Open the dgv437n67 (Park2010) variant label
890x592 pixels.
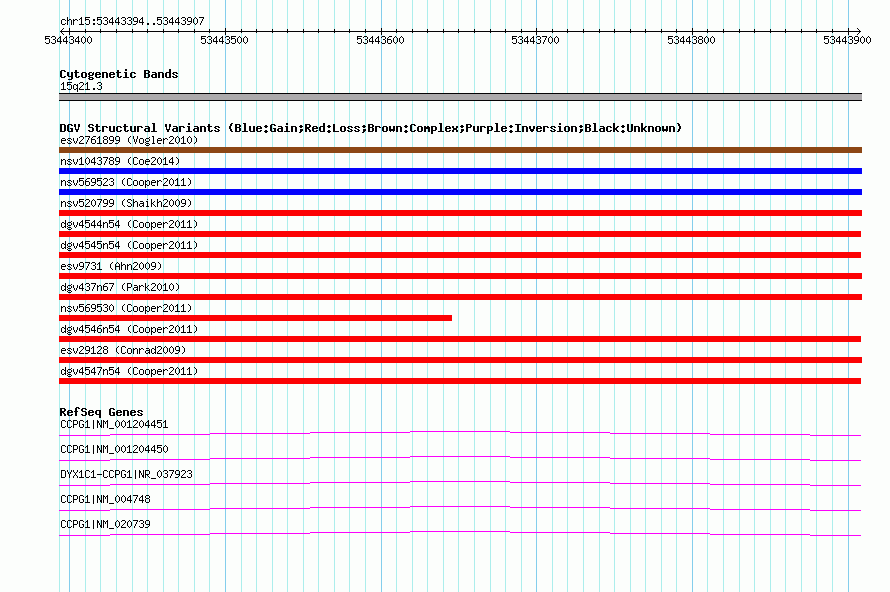point(120,287)
